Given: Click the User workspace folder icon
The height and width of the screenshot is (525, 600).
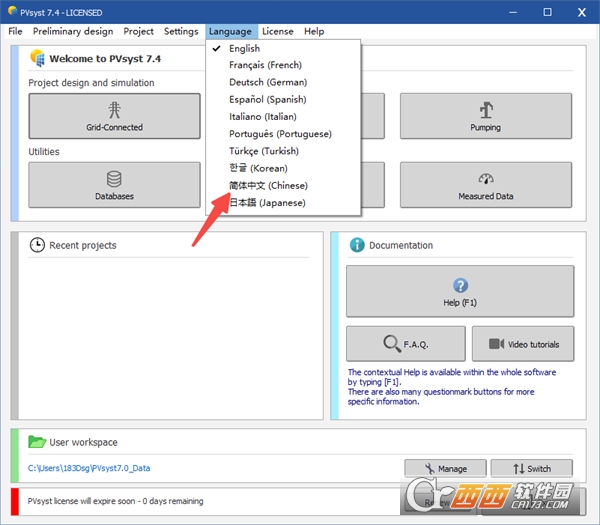Looking at the screenshot, I should [x=37, y=442].
